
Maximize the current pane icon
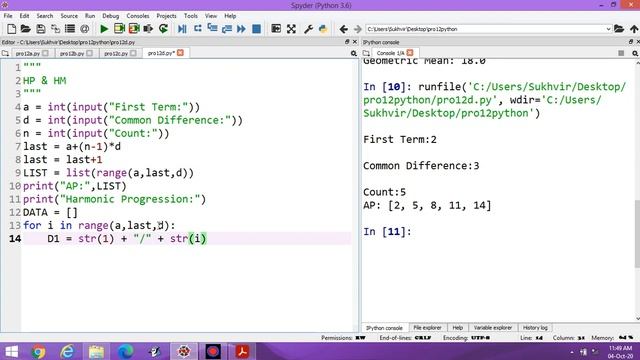click(x=276, y=29)
